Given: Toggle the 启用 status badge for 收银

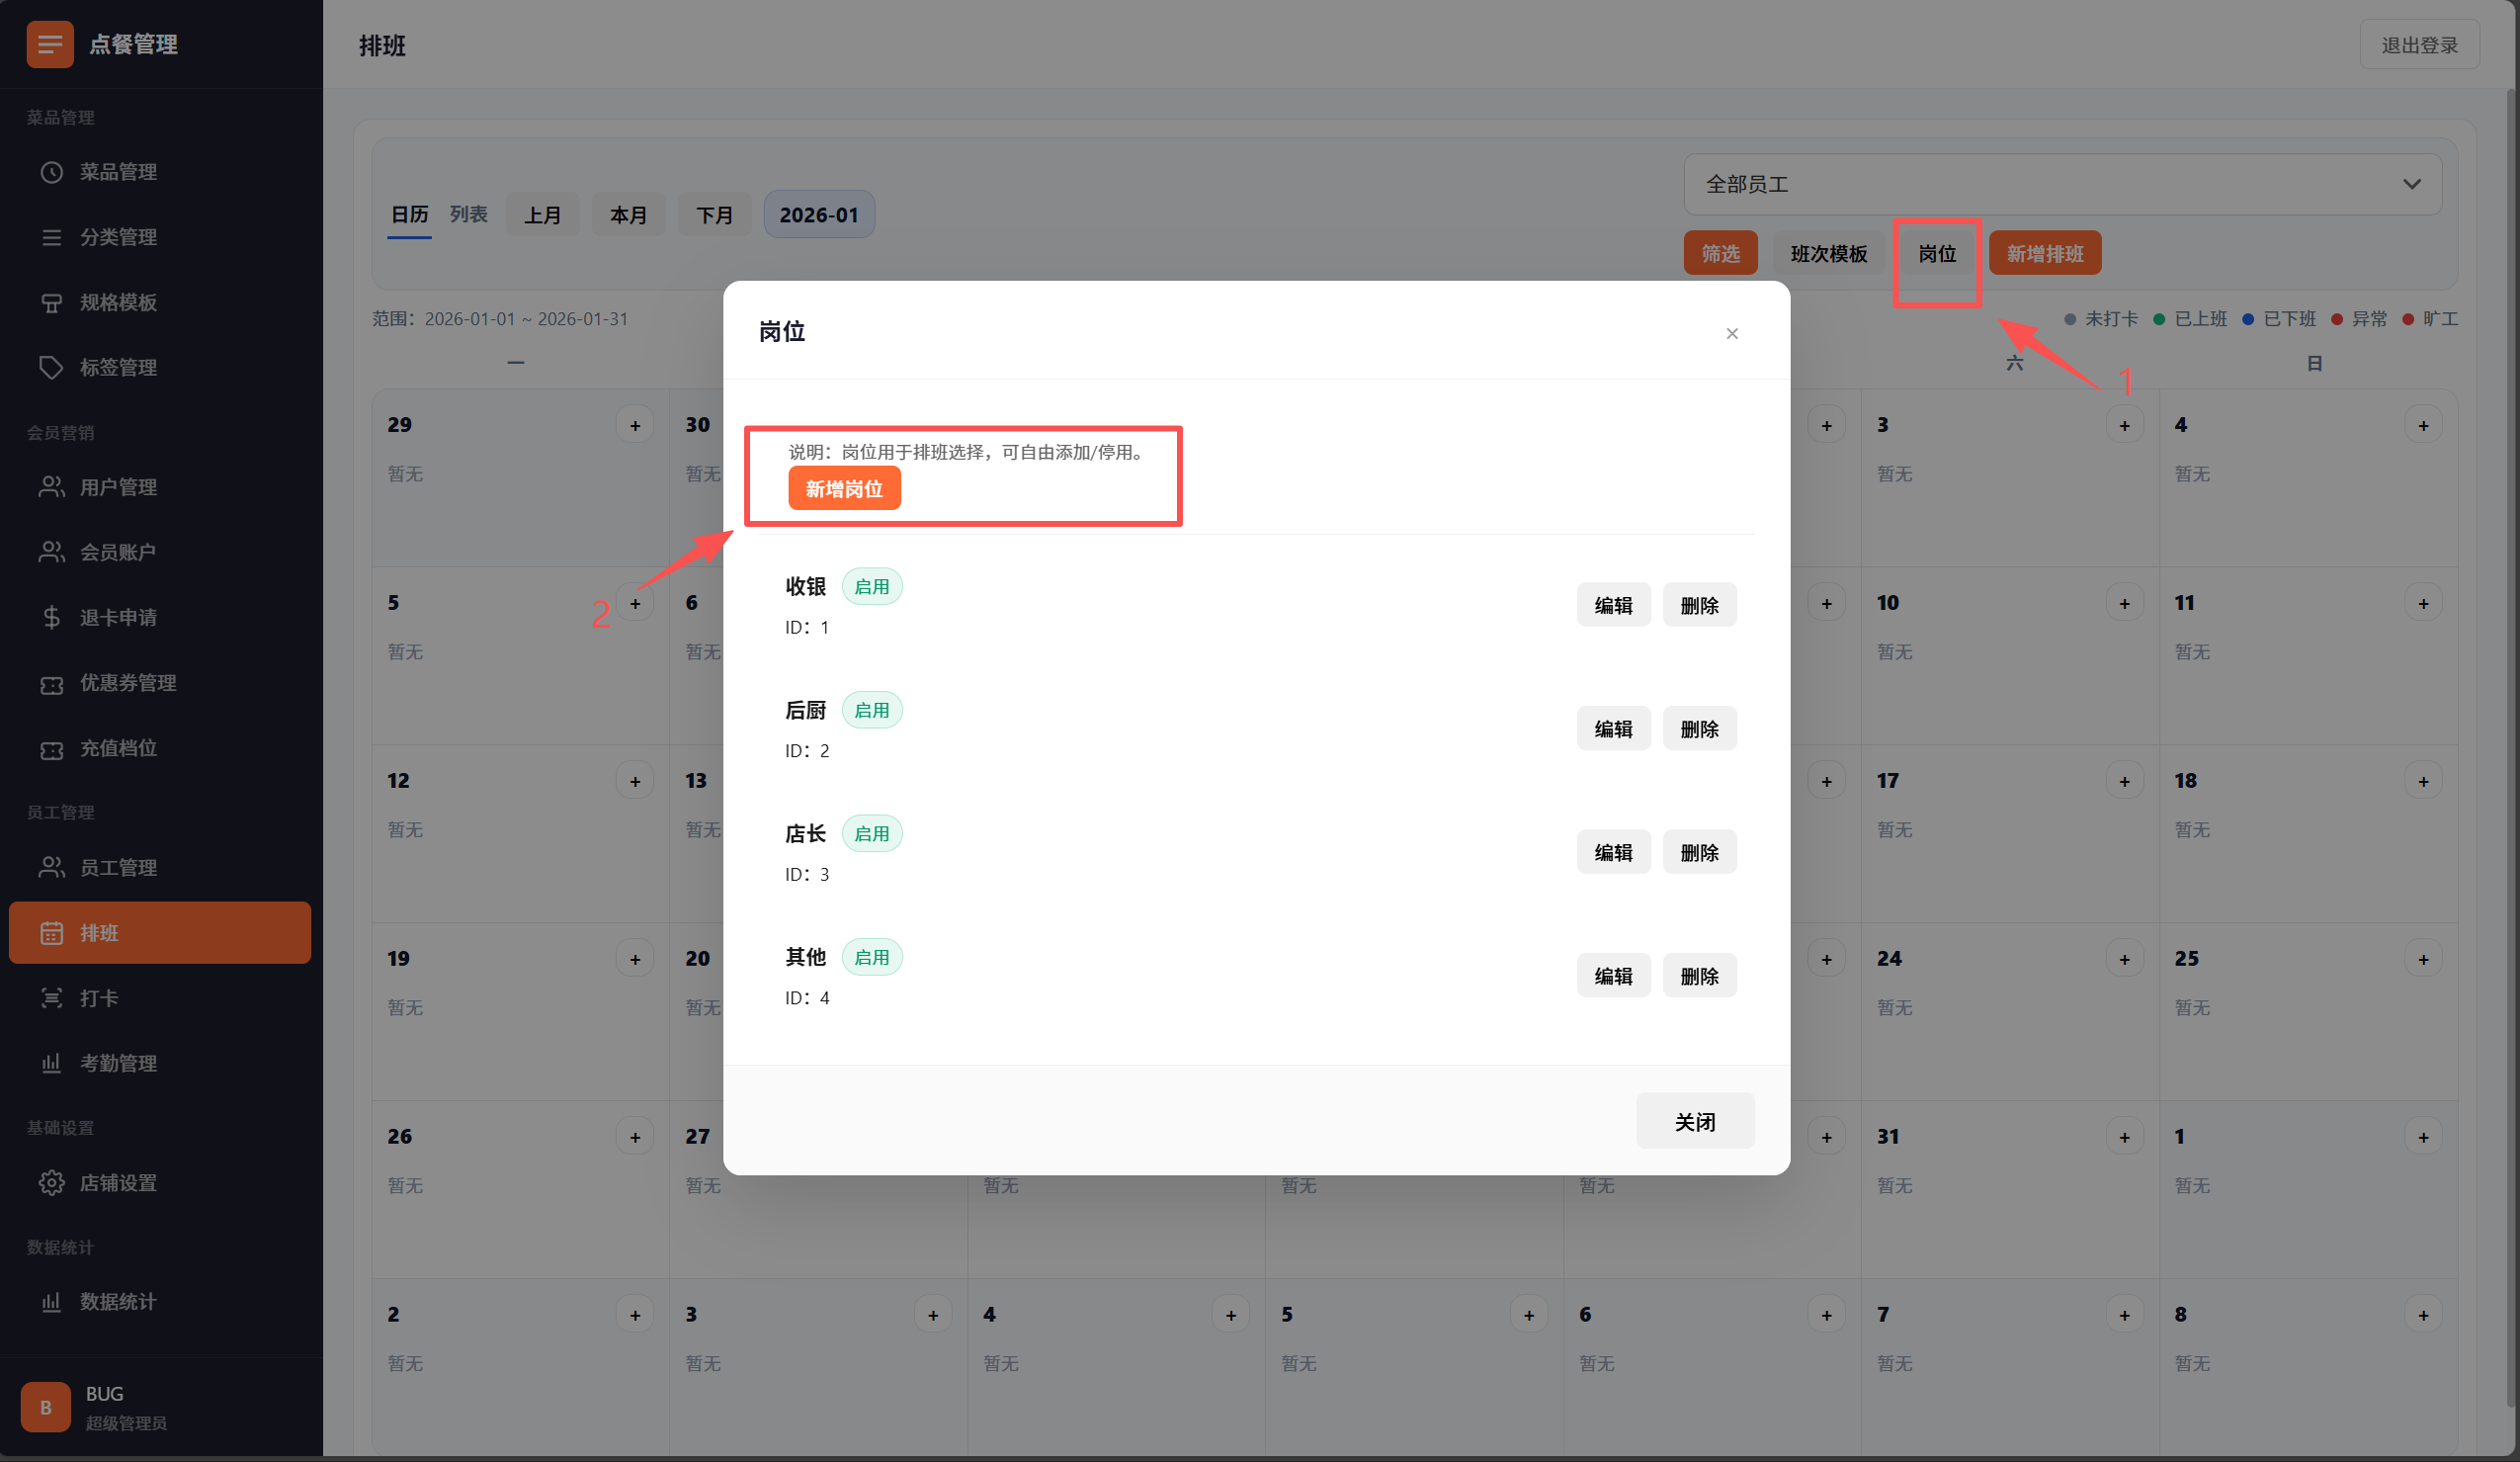Looking at the screenshot, I should coord(871,587).
